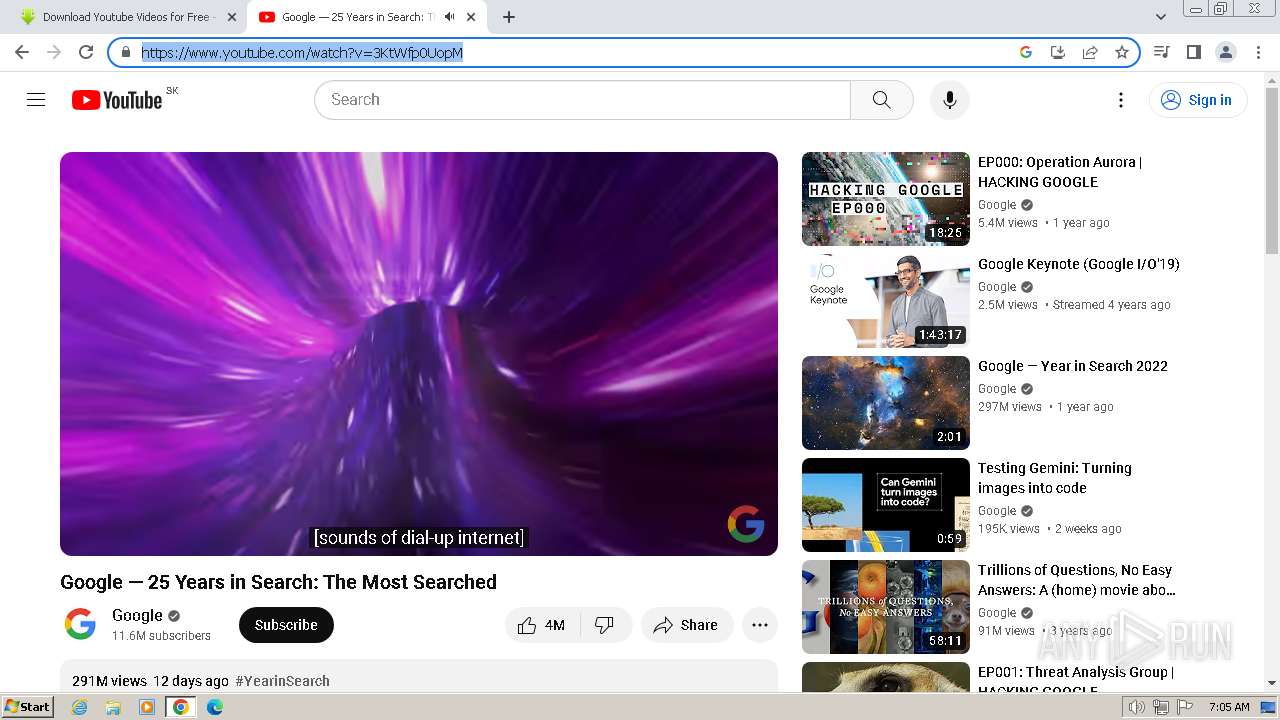Expand the tab search dropdown
1280x720 pixels.
(1161, 17)
